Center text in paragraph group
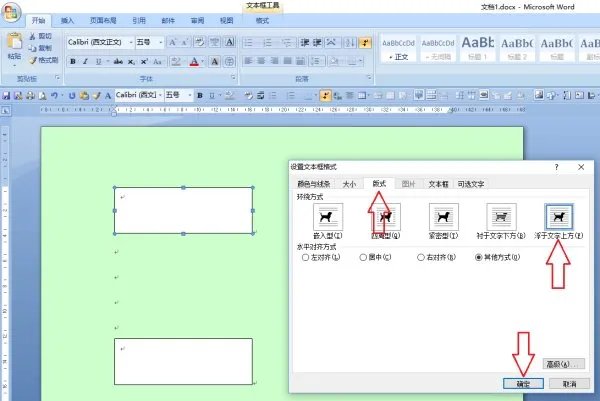 [x=261, y=61]
